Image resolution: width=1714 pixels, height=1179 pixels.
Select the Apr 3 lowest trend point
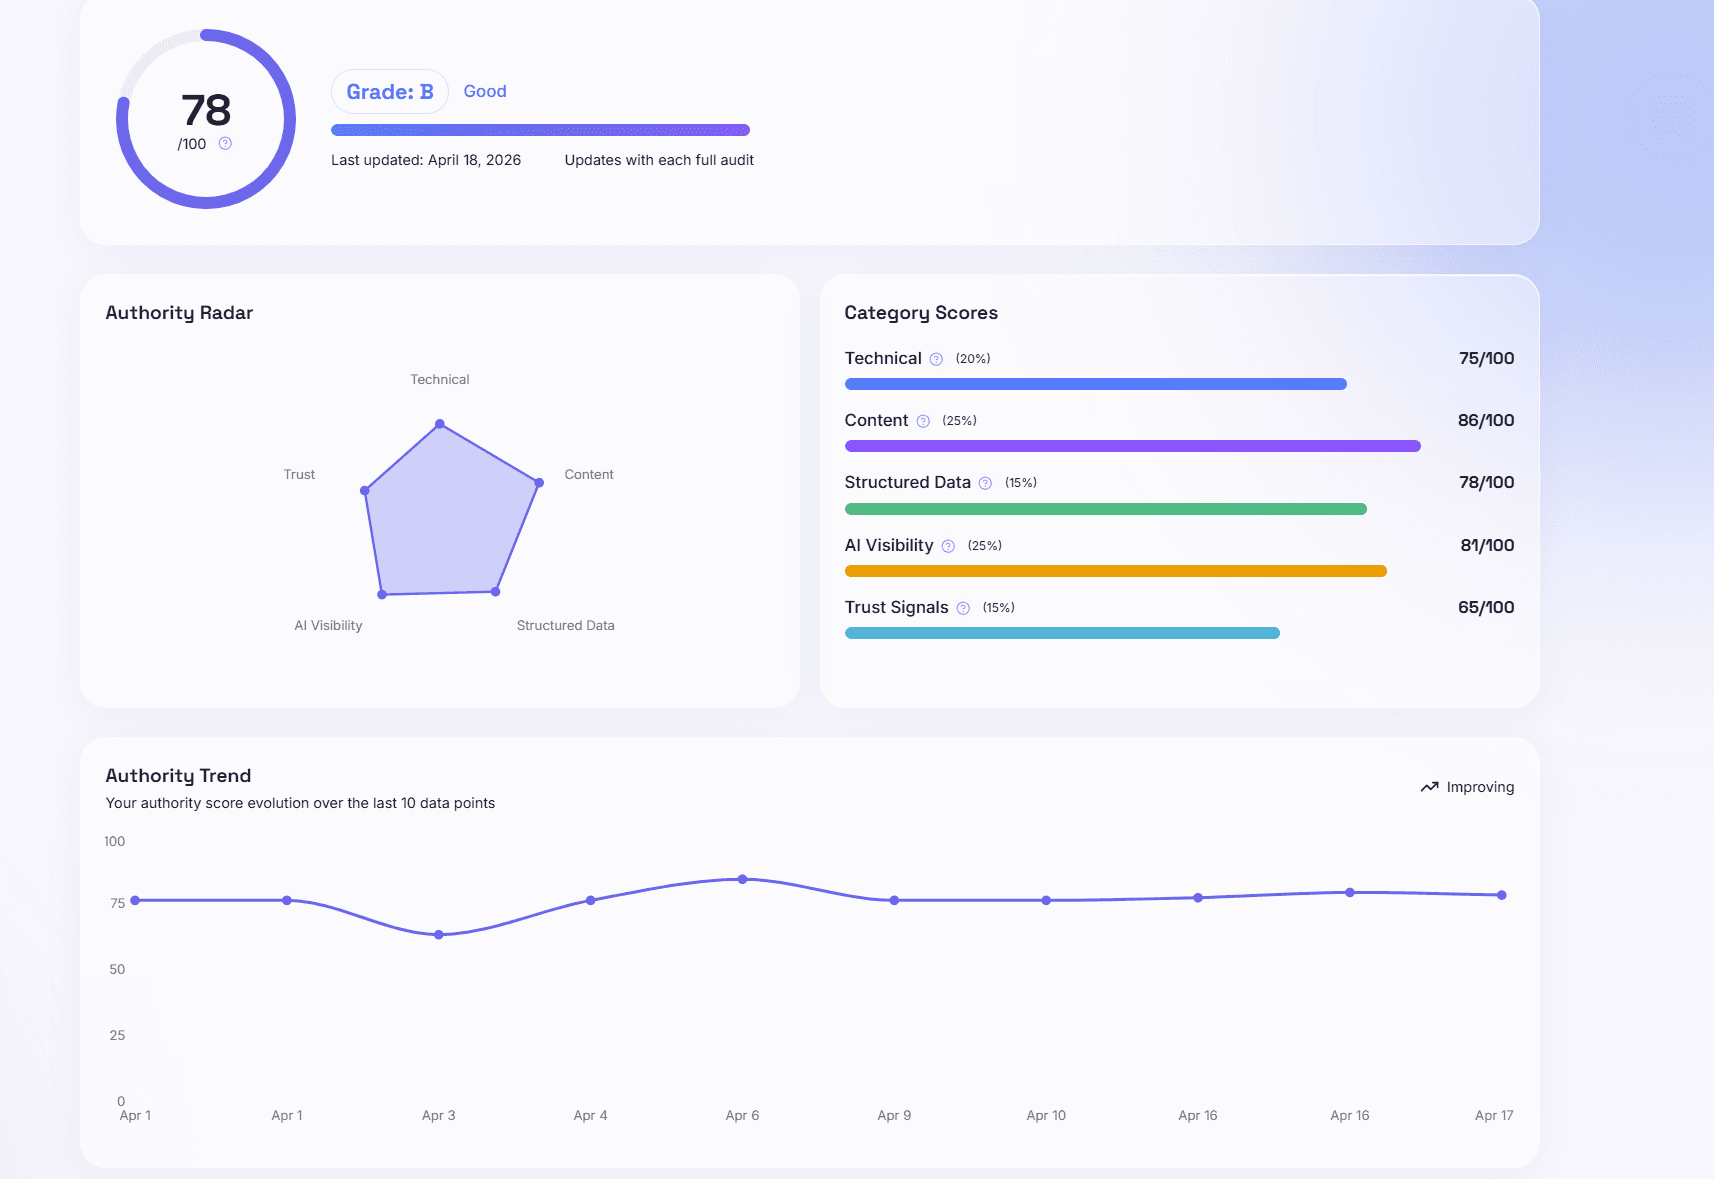[438, 935]
